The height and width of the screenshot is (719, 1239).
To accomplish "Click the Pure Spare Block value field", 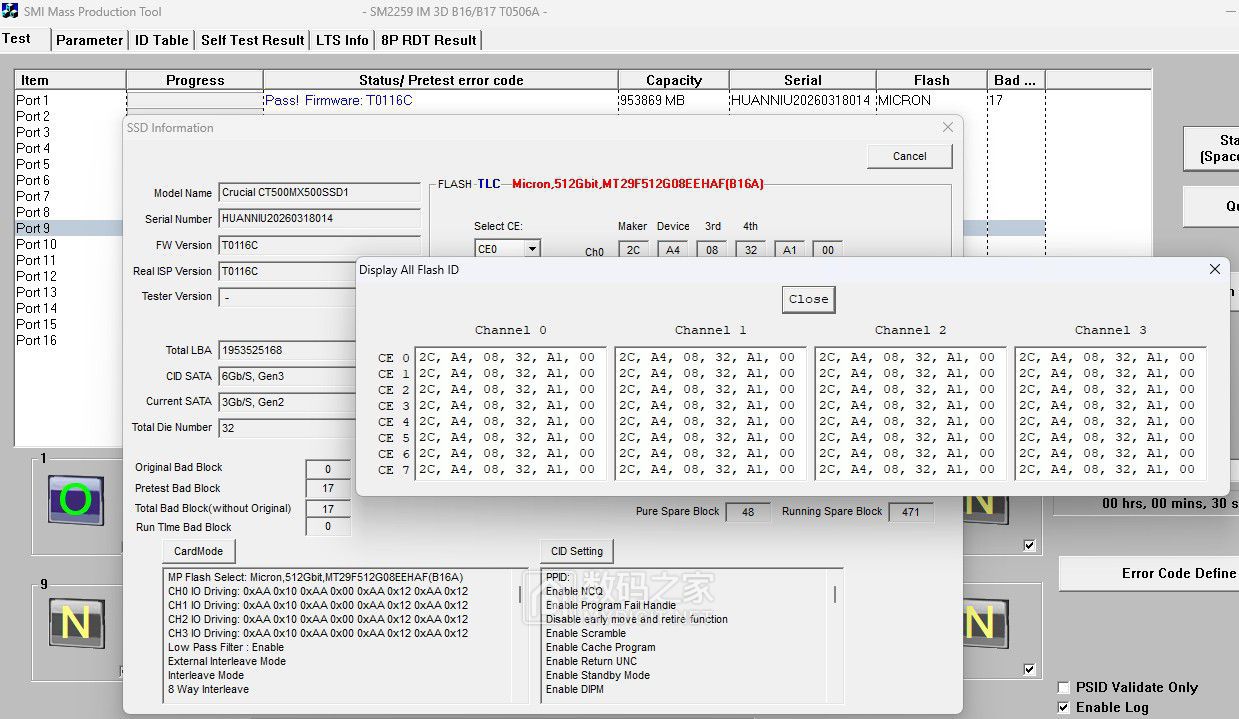I will pyautogui.click(x=748, y=512).
